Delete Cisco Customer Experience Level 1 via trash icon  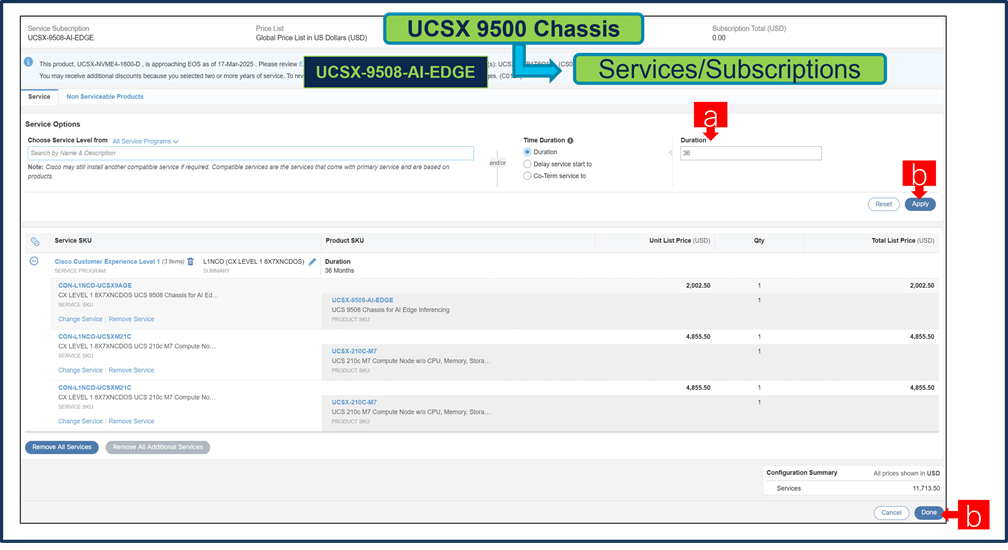[x=190, y=262]
